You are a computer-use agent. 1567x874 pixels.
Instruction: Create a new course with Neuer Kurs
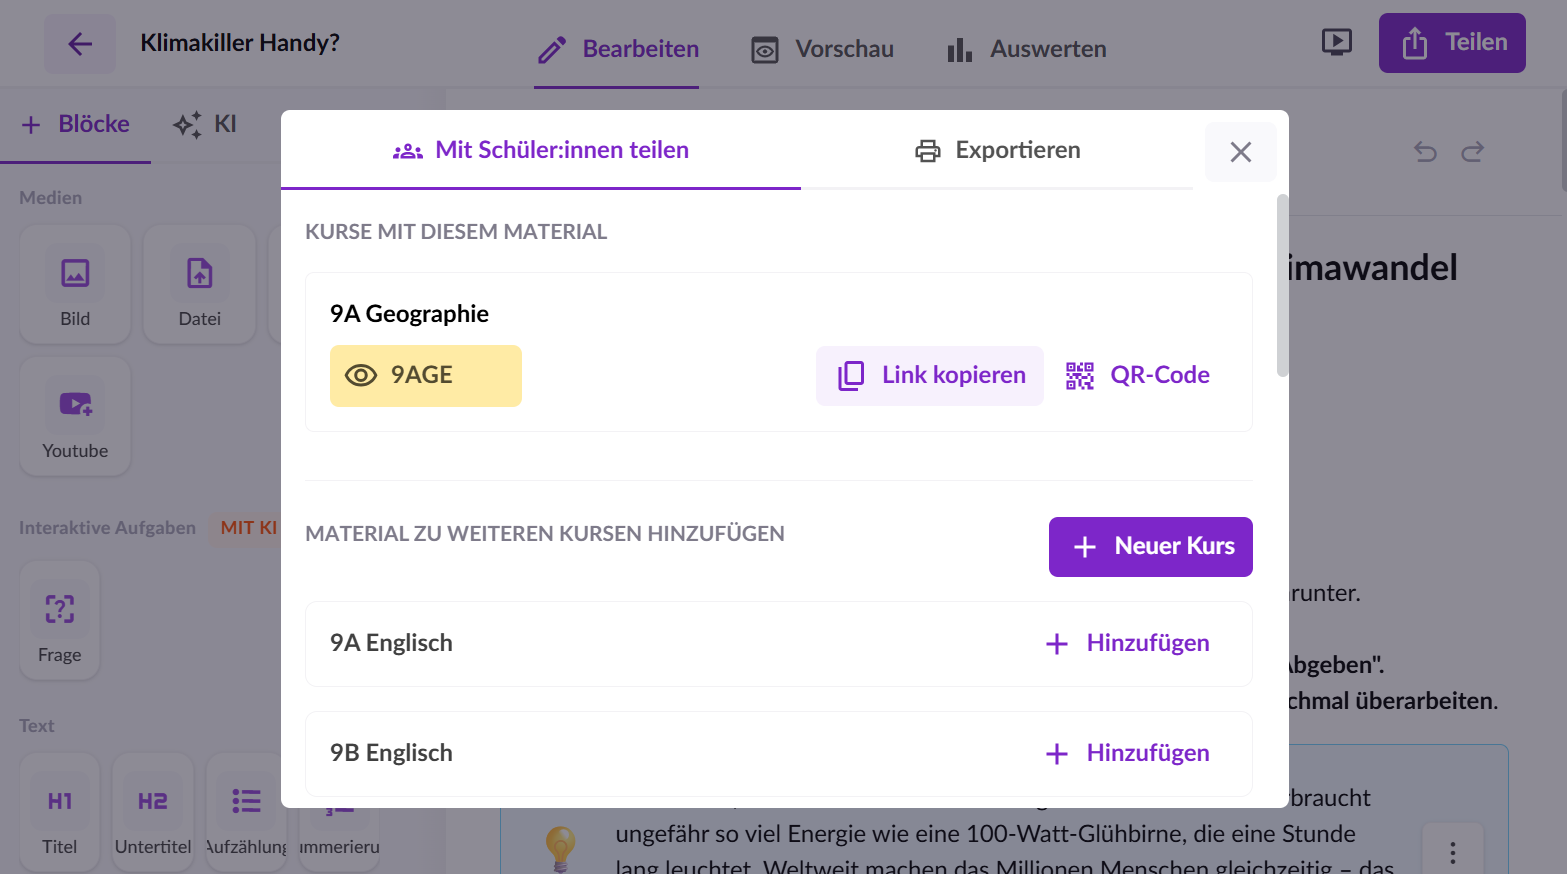point(1150,547)
